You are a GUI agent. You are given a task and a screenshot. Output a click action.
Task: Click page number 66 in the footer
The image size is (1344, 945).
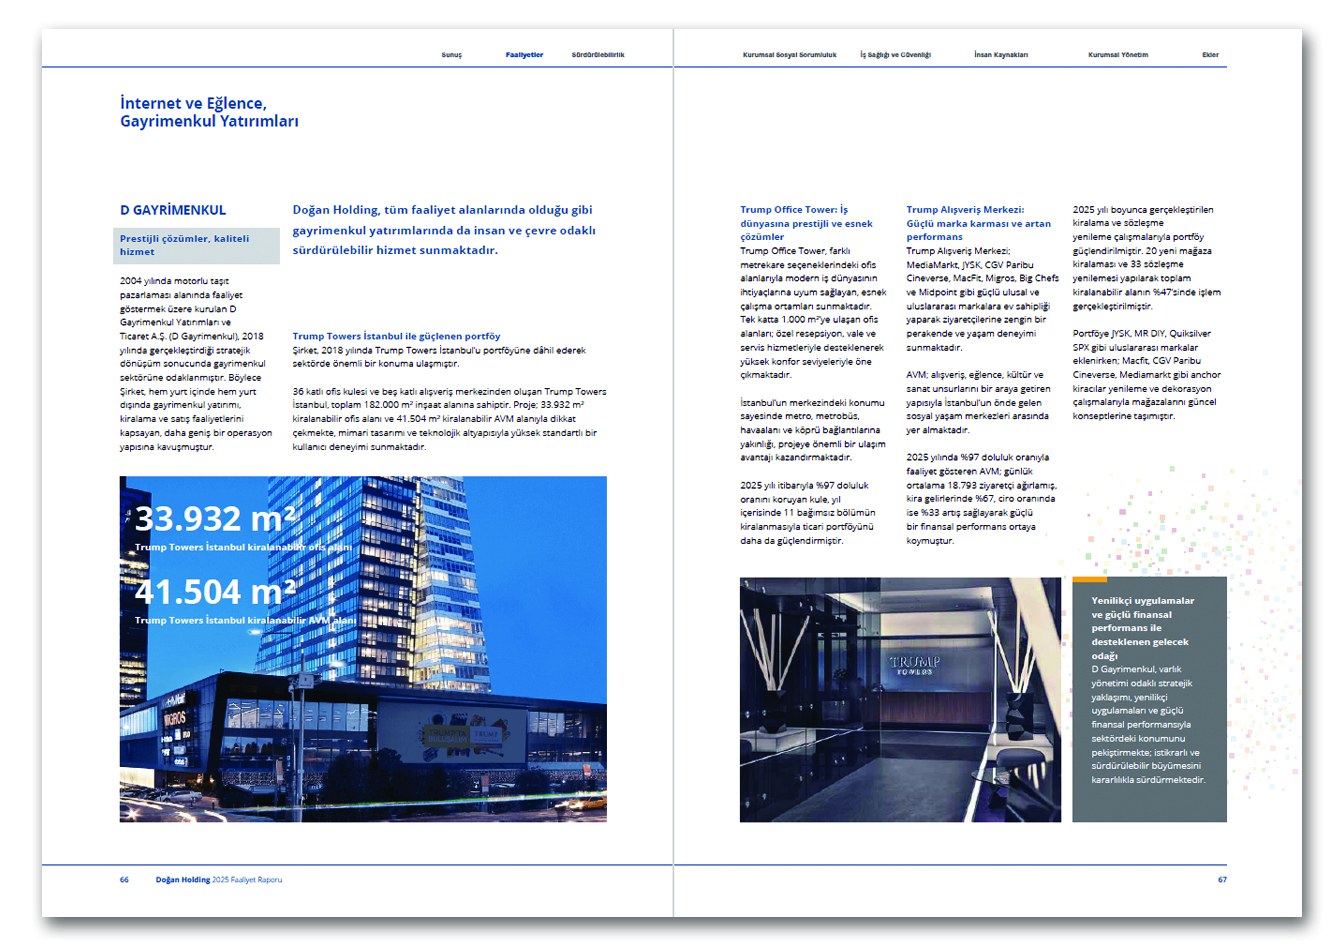[124, 880]
